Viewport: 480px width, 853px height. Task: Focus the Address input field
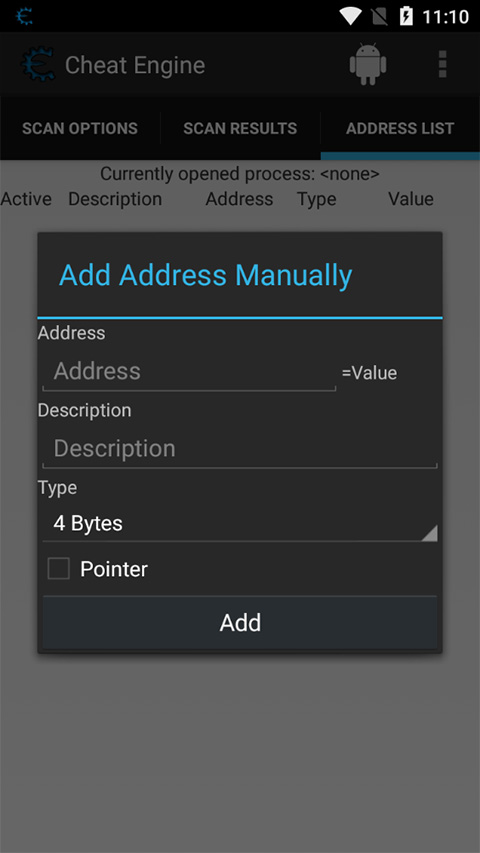click(x=189, y=372)
